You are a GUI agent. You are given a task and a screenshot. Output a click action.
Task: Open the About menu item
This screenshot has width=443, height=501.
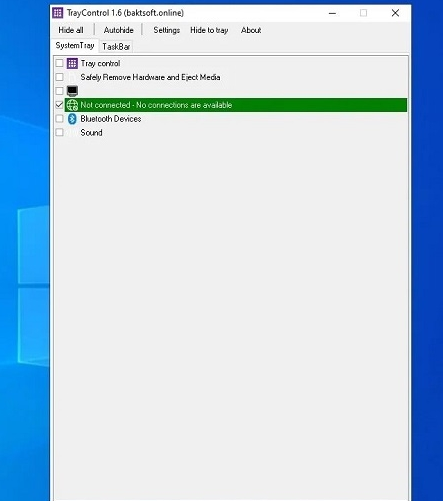(251, 30)
